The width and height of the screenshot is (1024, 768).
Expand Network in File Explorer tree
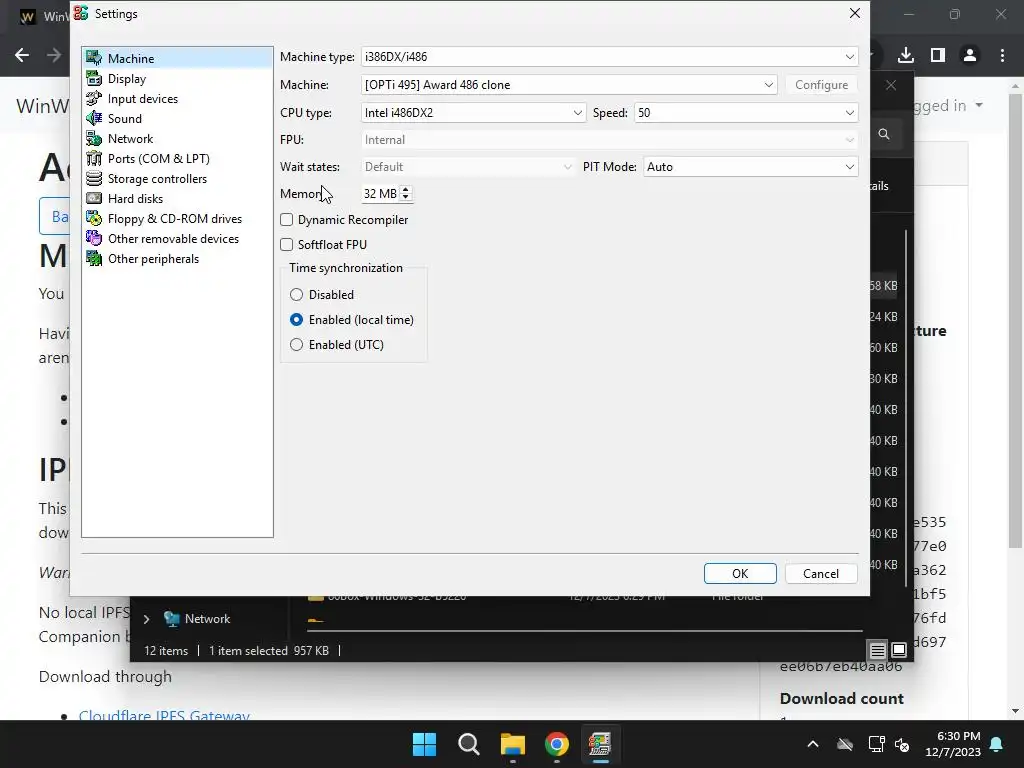[x=147, y=619]
